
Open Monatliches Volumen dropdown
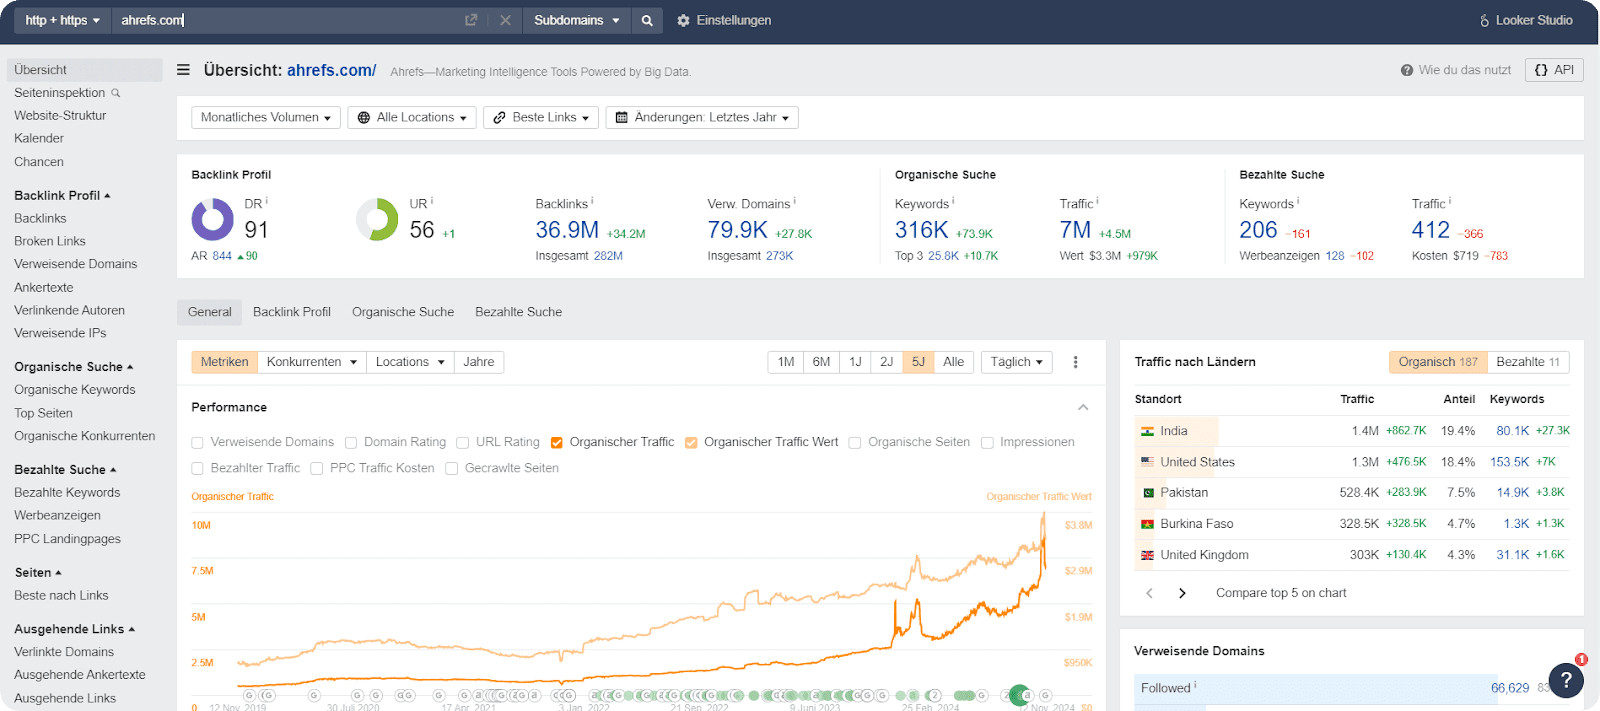(x=266, y=118)
